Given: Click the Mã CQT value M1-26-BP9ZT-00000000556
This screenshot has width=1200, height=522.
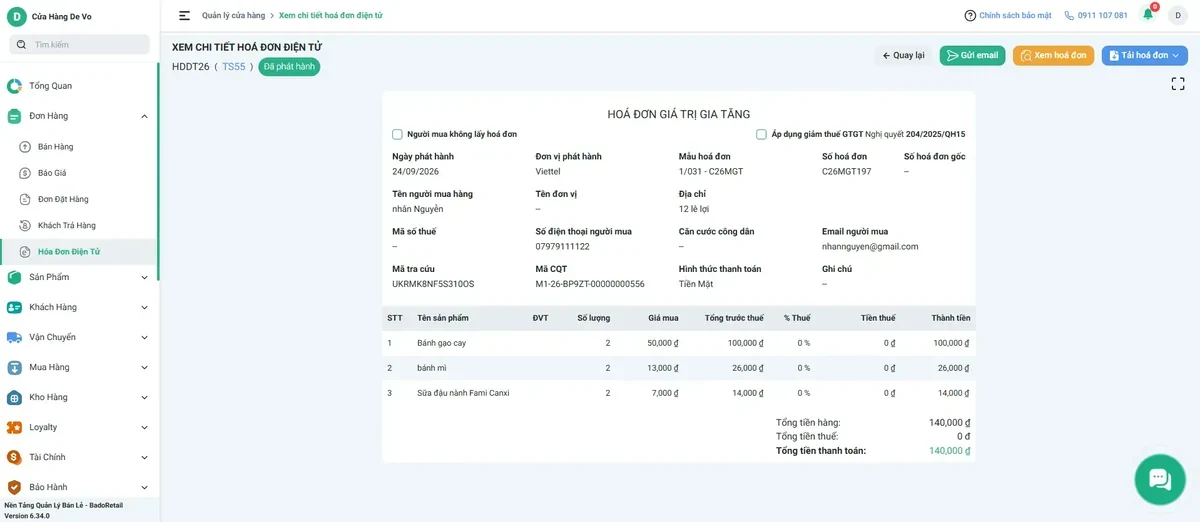Looking at the screenshot, I should coord(590,284).
